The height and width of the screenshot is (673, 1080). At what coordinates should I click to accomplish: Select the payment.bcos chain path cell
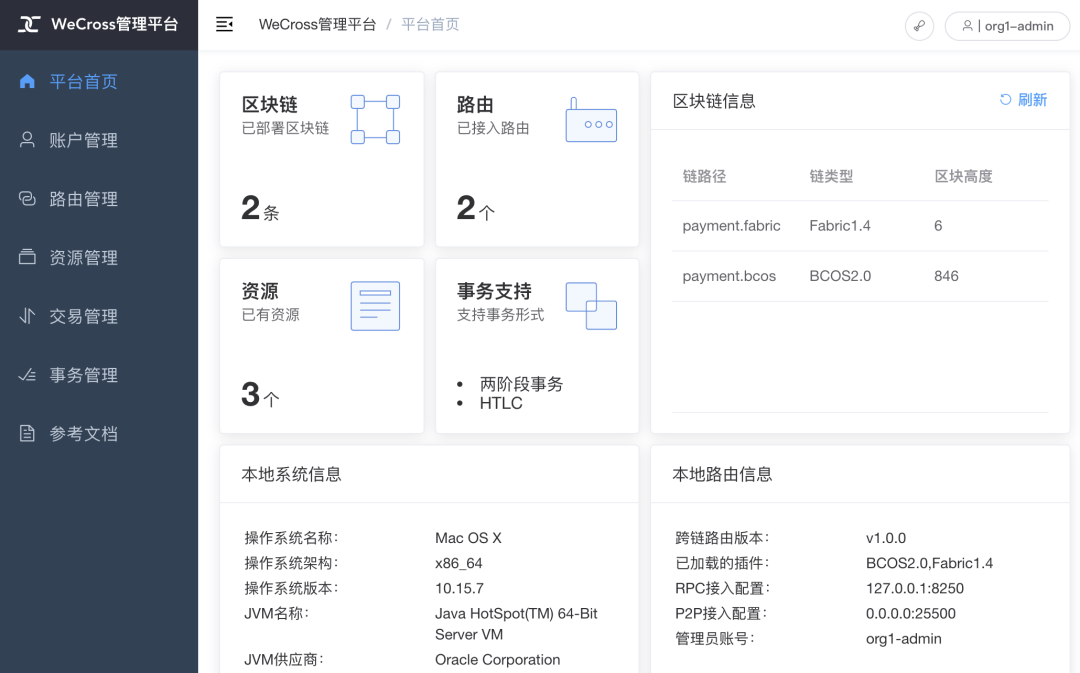pos(729,276)
